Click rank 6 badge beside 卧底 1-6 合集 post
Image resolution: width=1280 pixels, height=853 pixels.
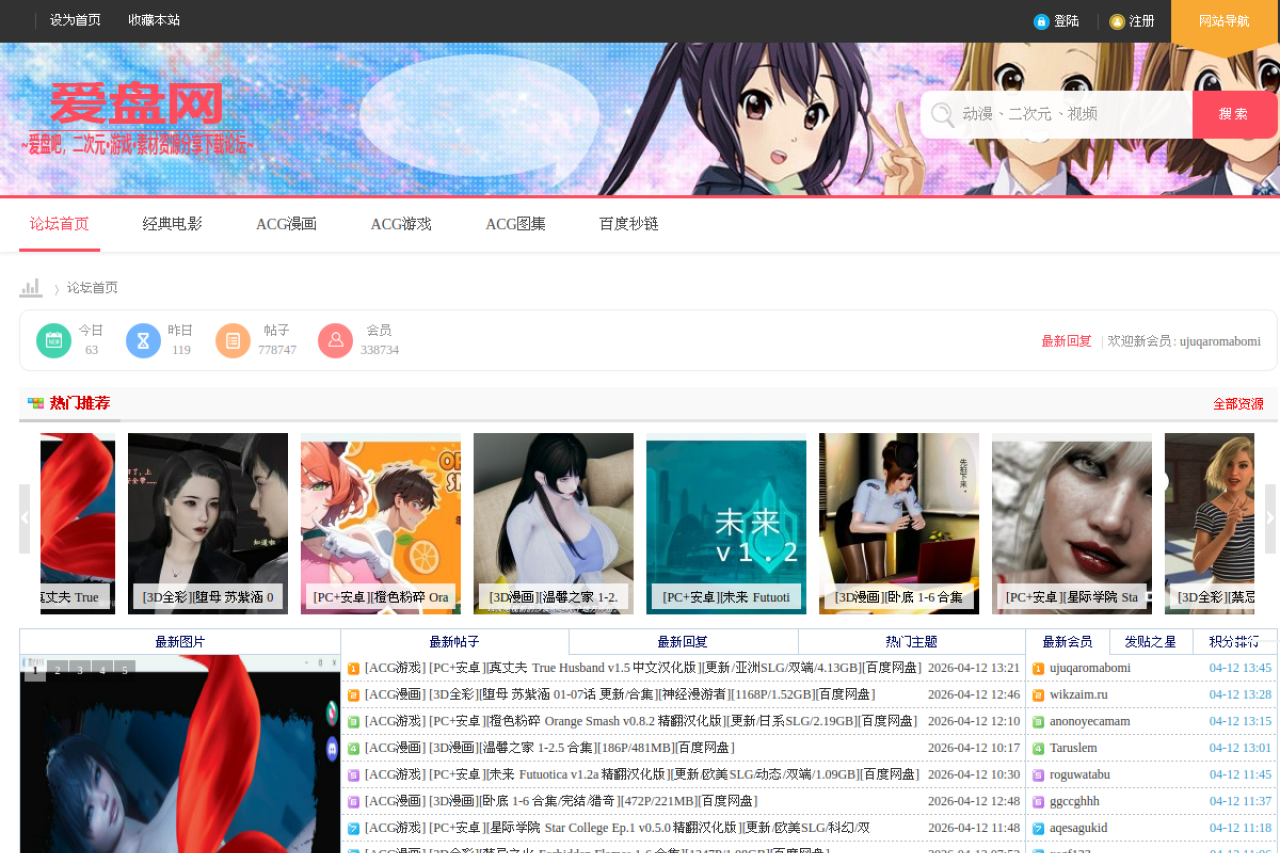(353, 801)
